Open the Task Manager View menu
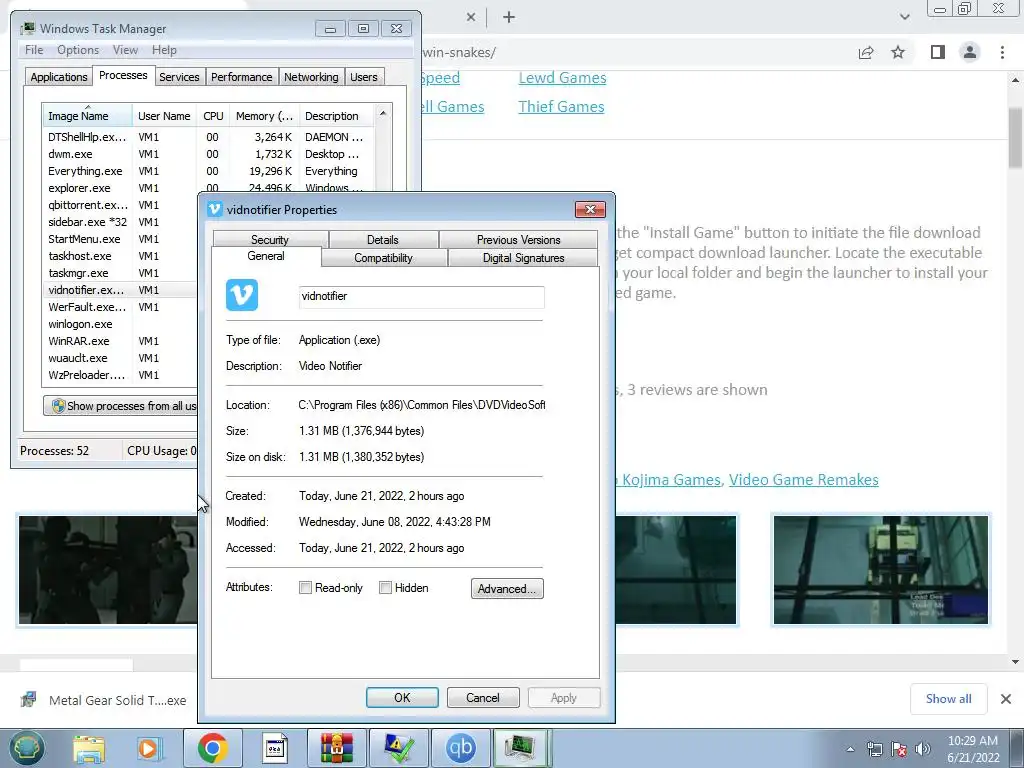 pyautogui.click(x=125, y=50)
